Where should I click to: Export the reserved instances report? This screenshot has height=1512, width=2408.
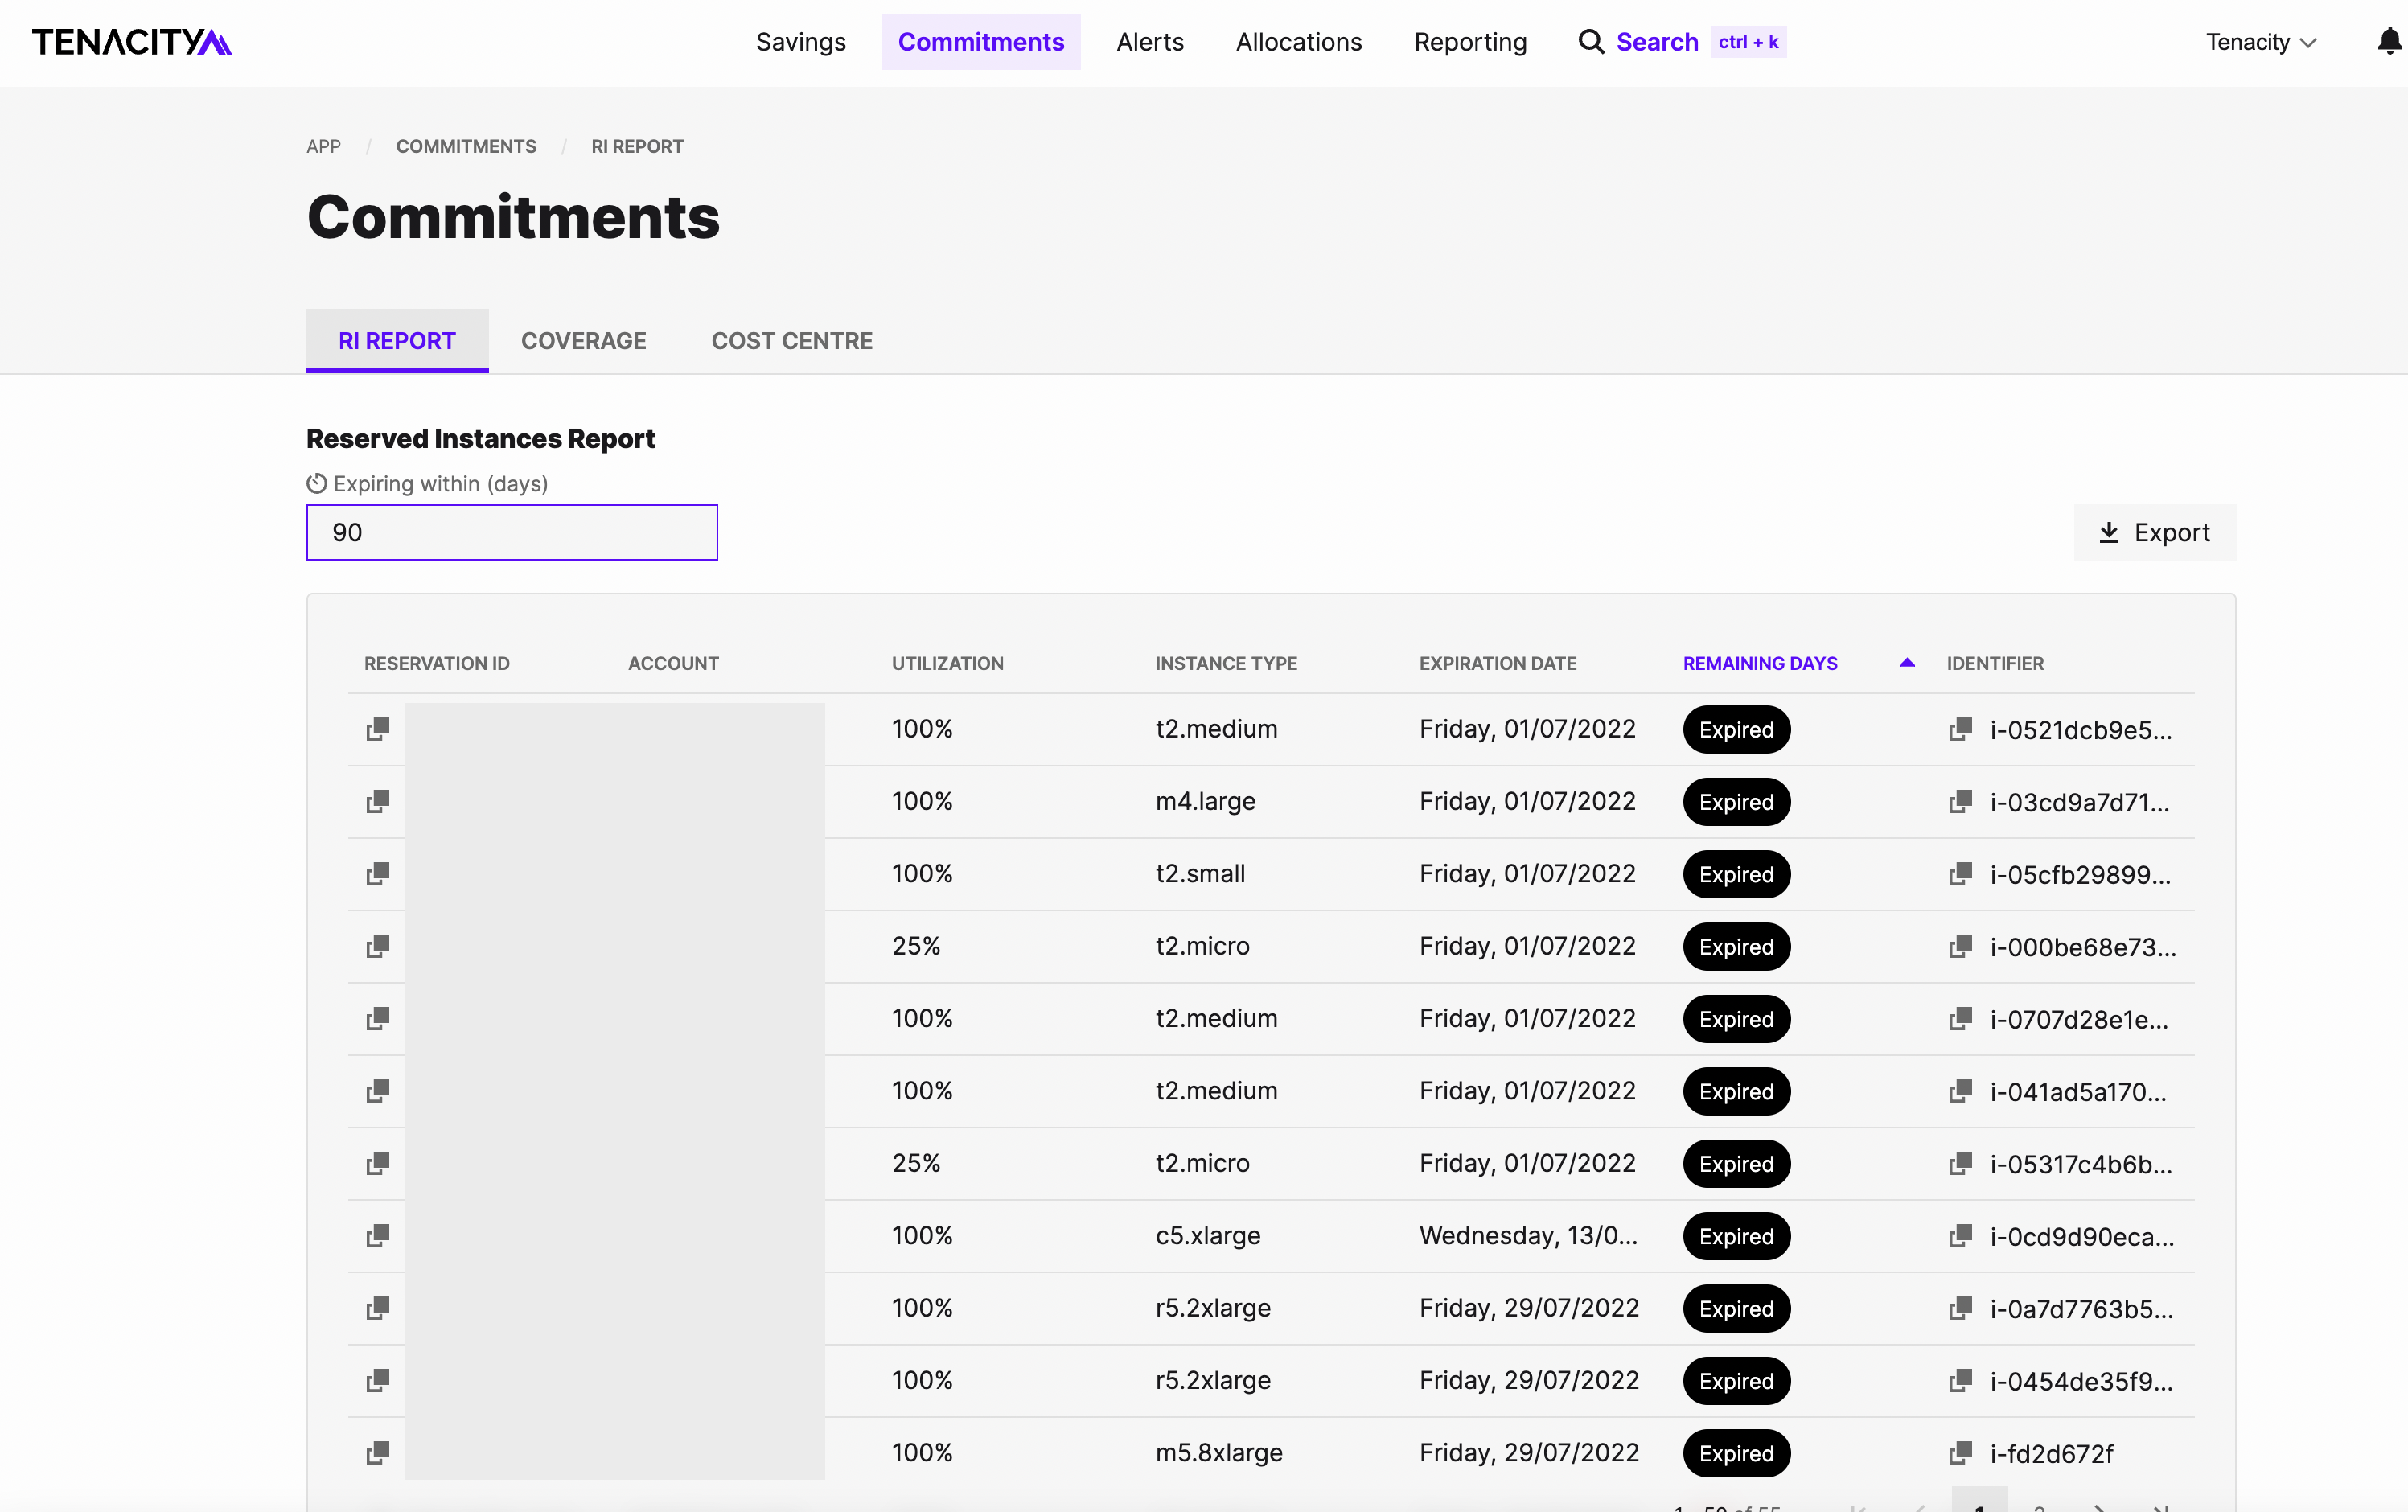pos(2155,532)
